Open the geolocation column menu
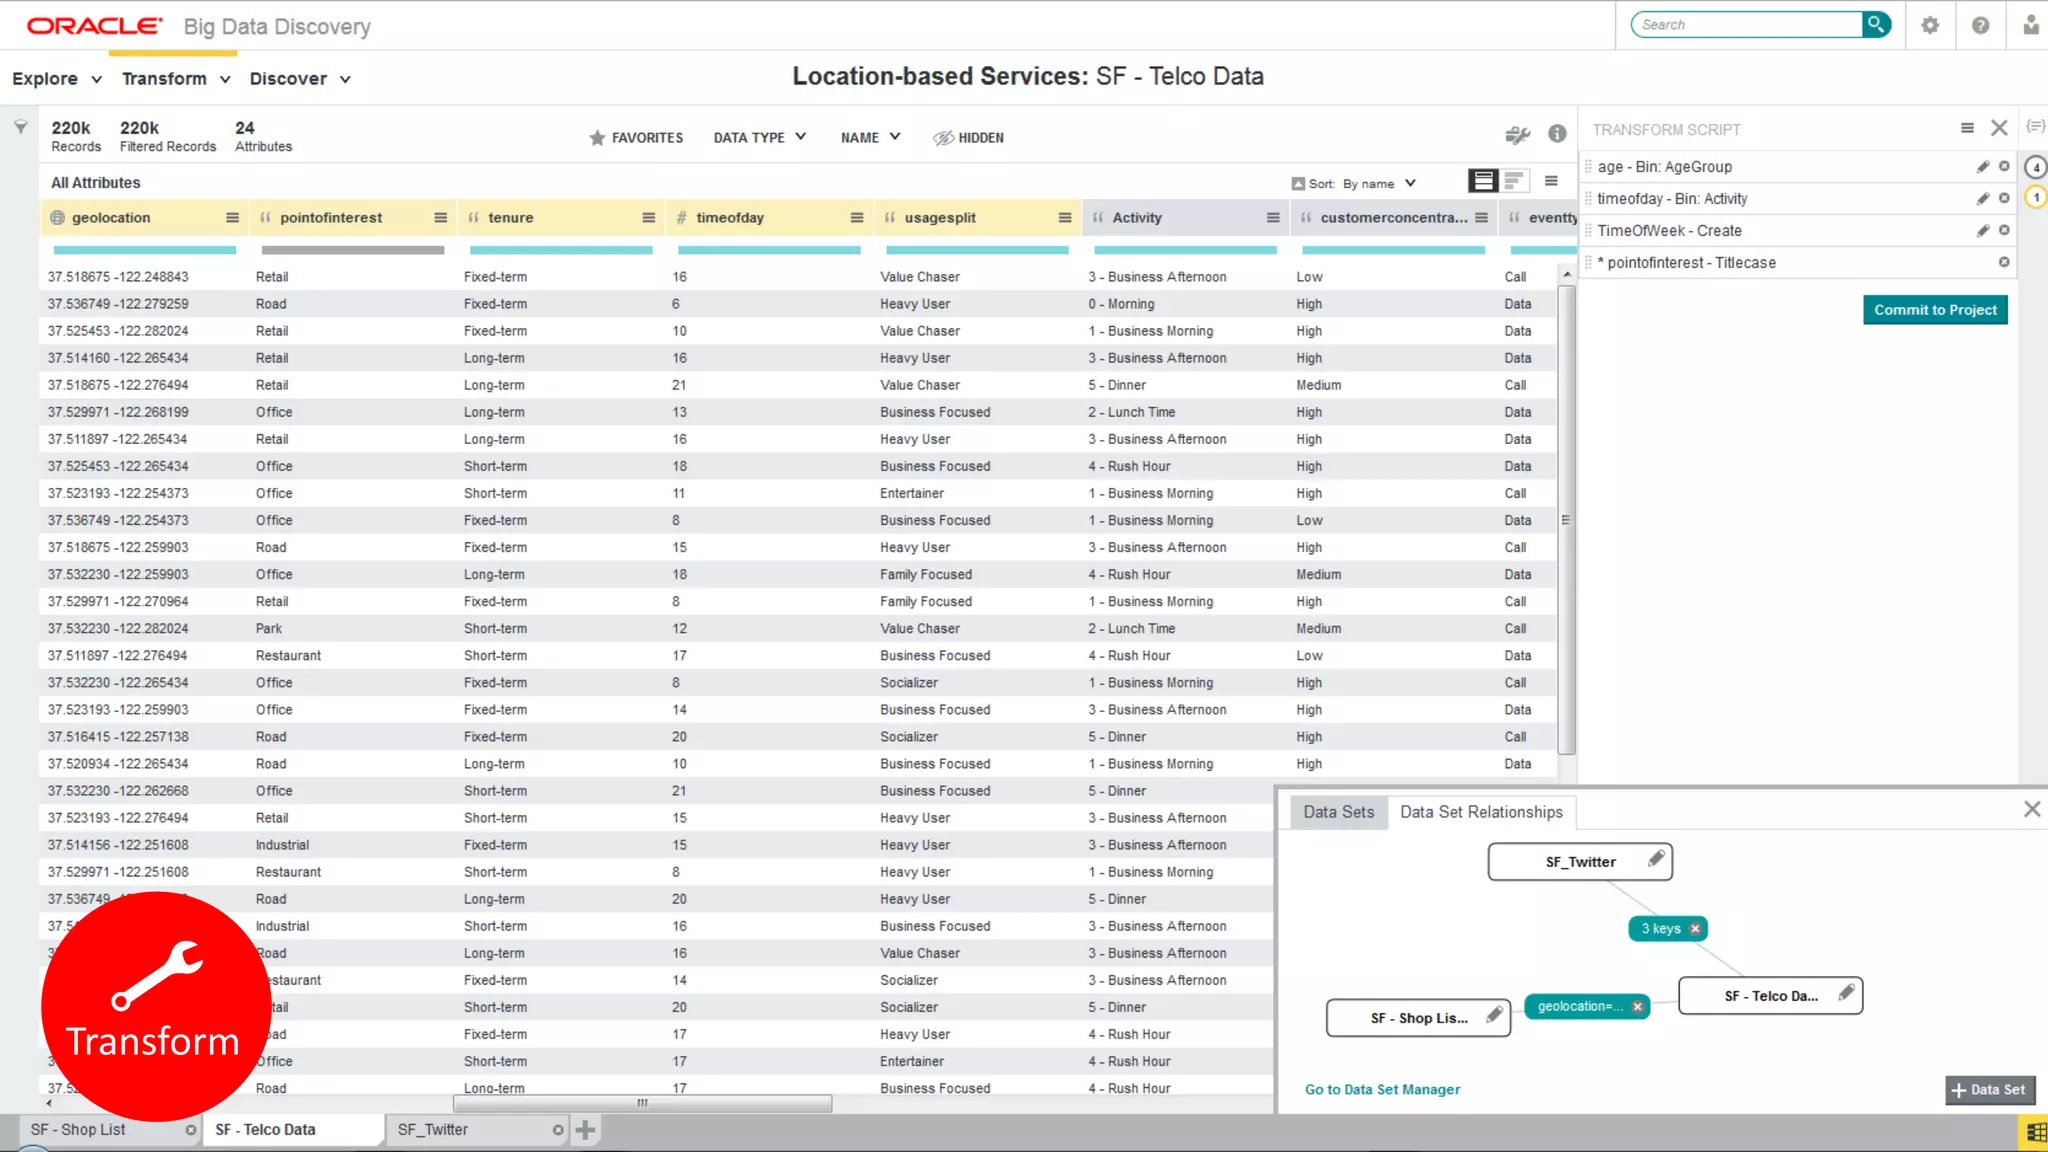 tap(232, 218)
